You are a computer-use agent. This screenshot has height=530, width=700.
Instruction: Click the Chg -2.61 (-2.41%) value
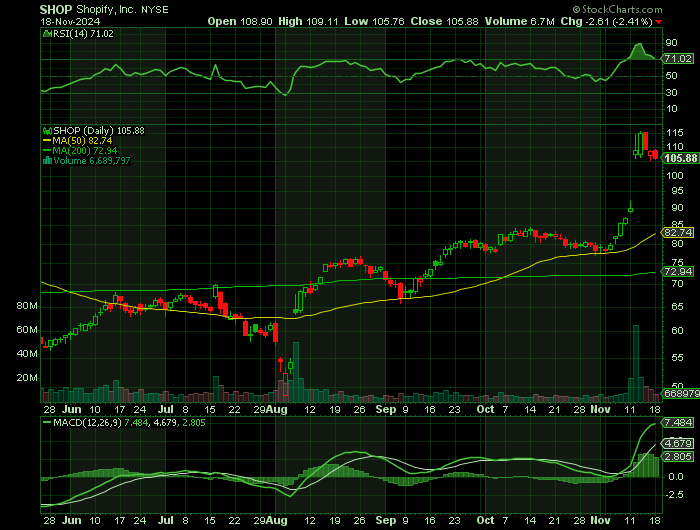coord(606,21)
